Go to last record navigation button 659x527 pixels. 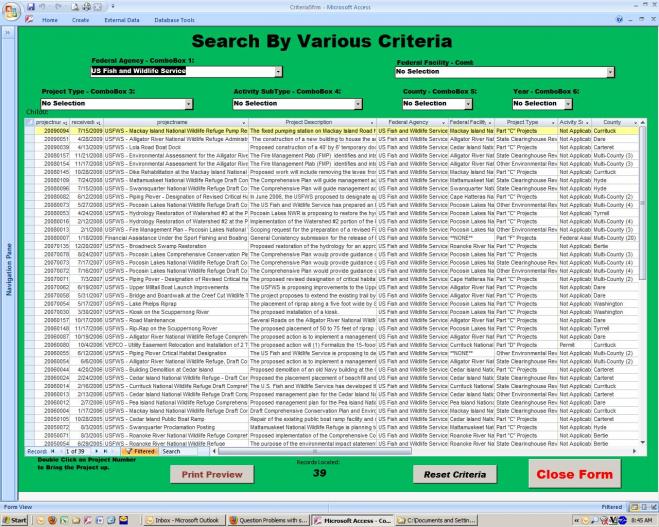tap(105, 451)
